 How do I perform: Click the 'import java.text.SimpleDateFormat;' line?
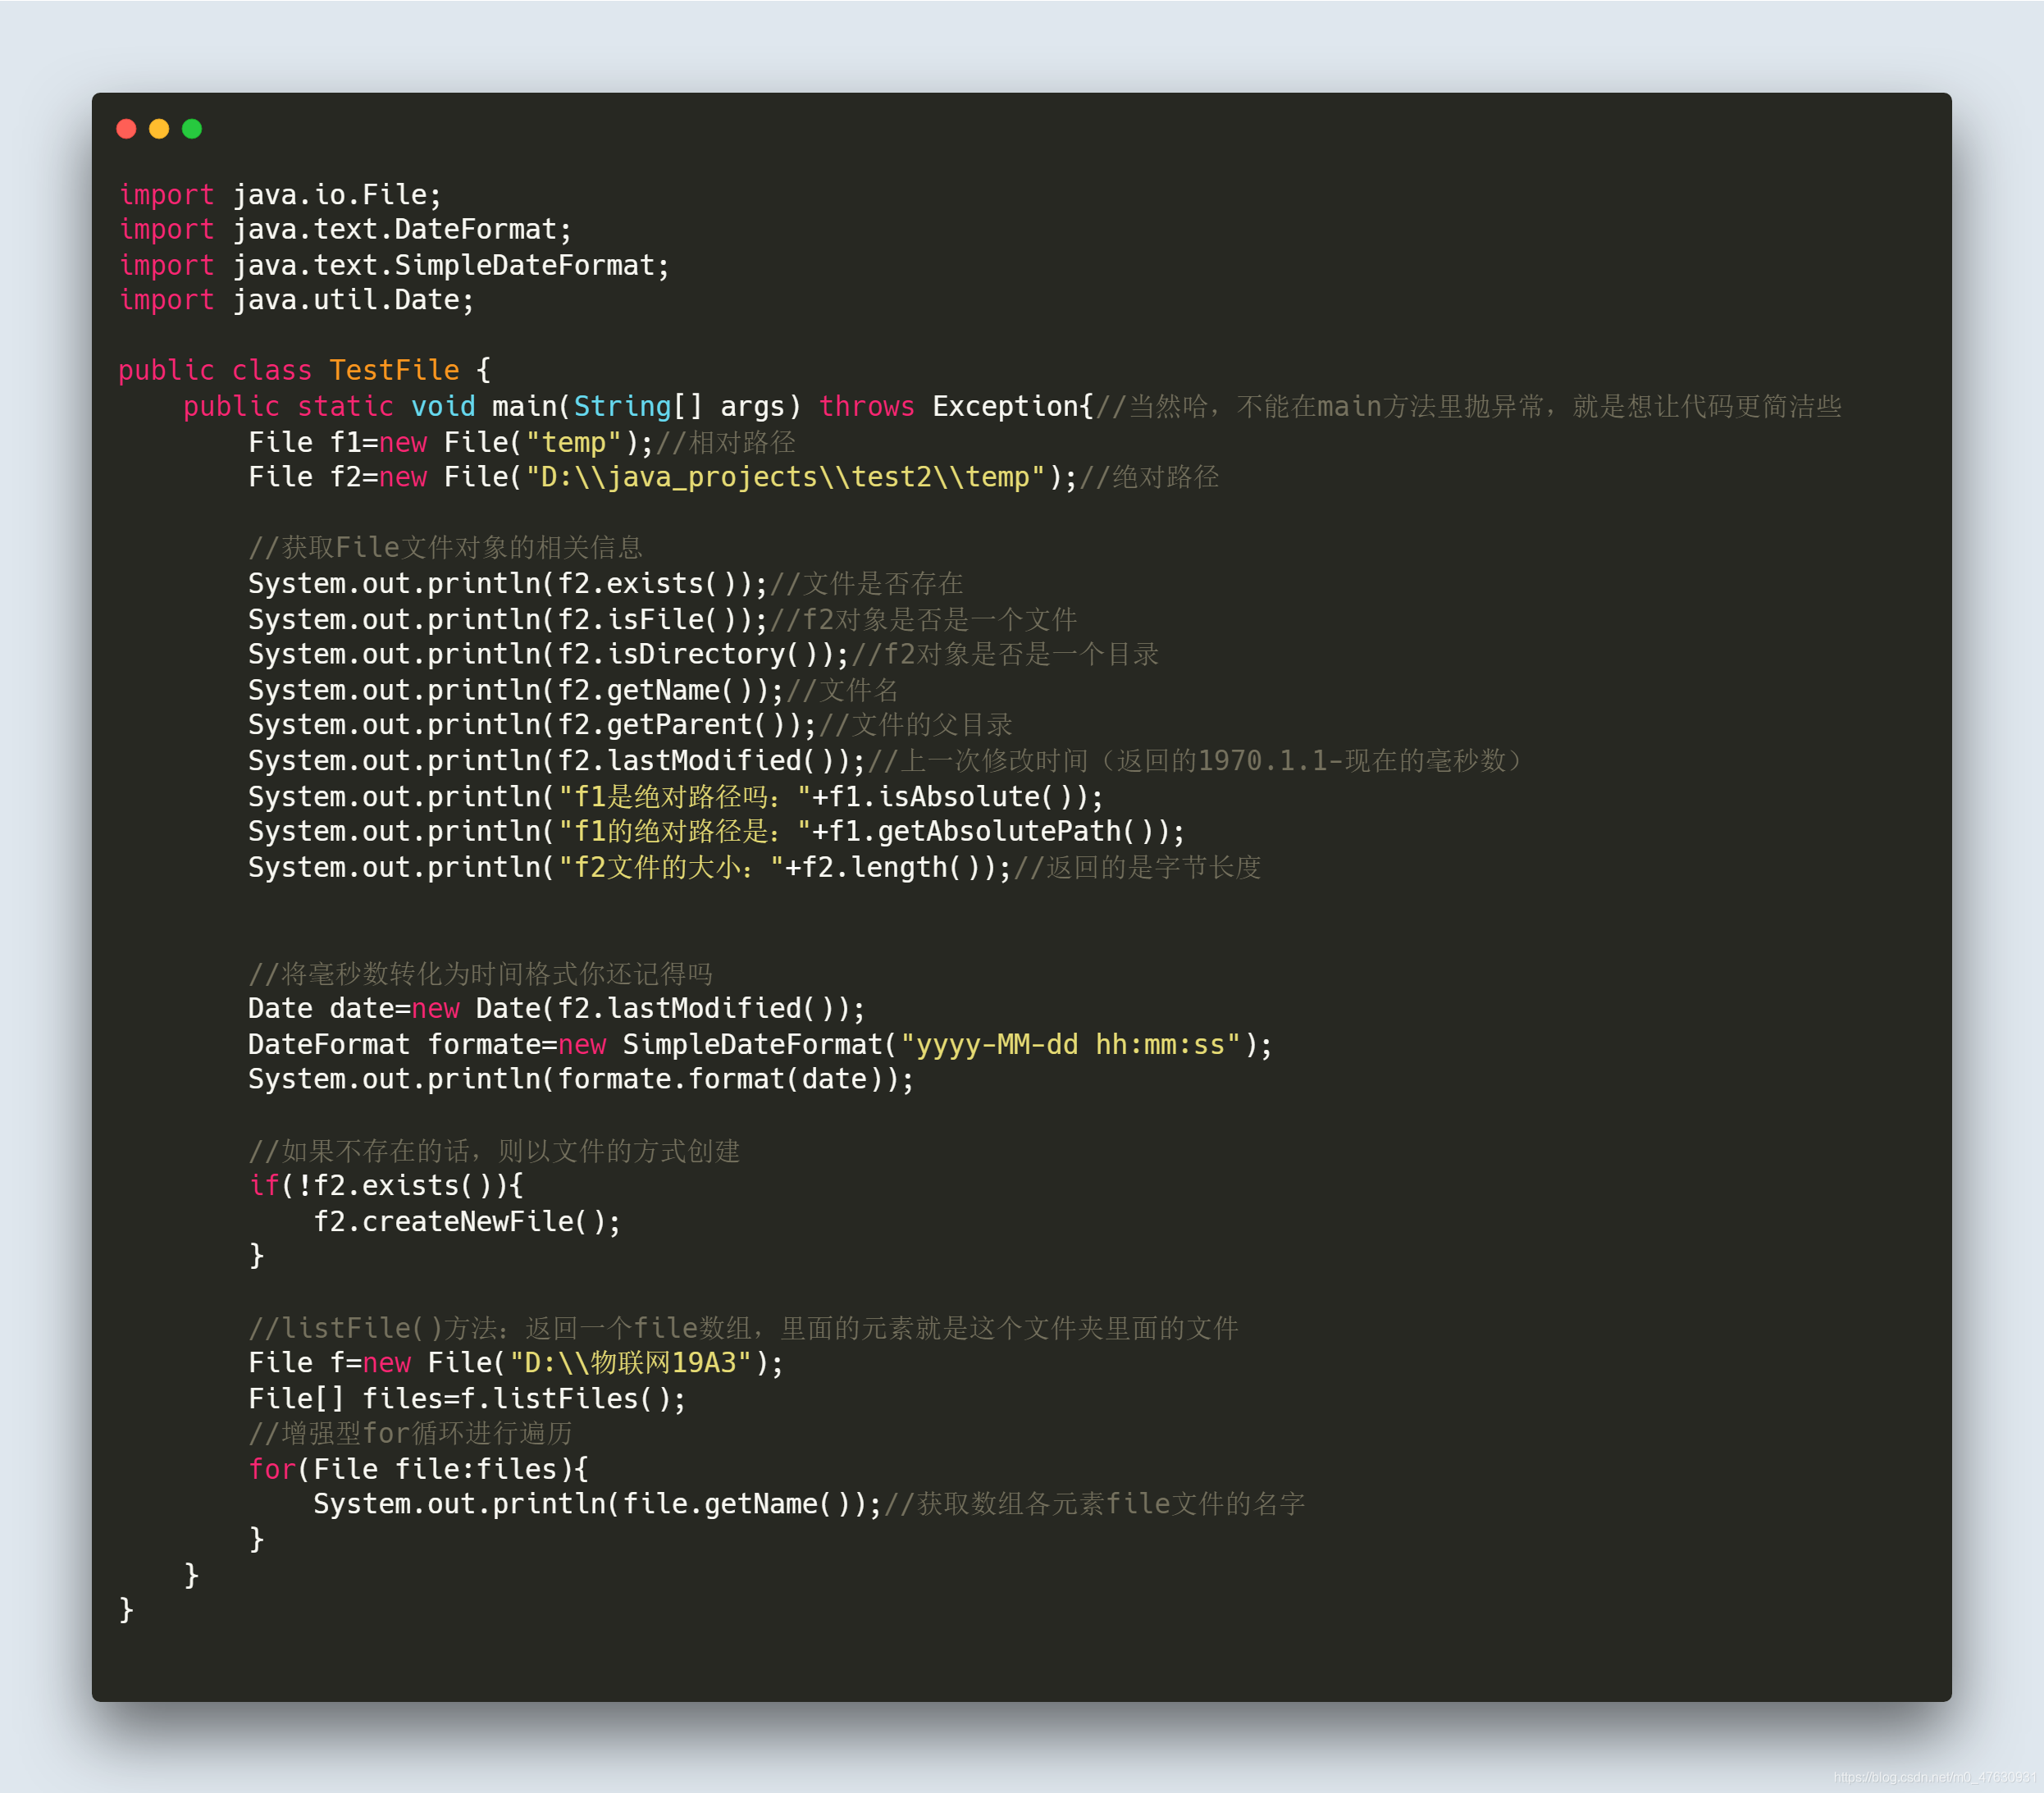coord(394,265)
